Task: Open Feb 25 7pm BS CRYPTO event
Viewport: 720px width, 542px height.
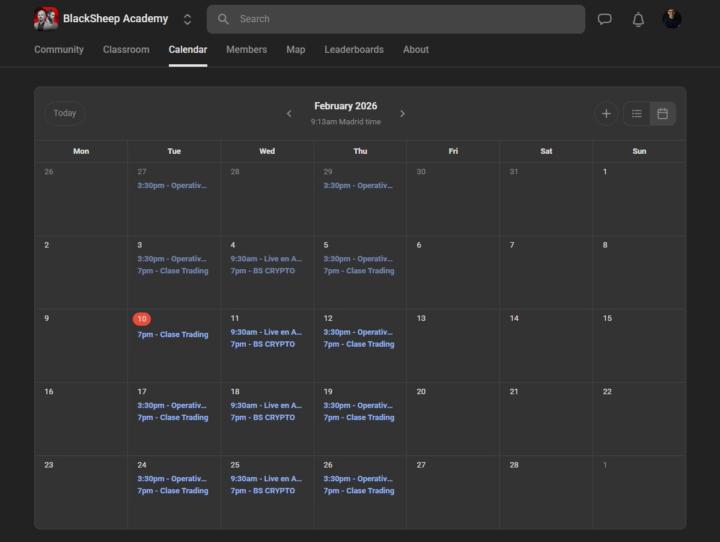Action: point(263,491)
